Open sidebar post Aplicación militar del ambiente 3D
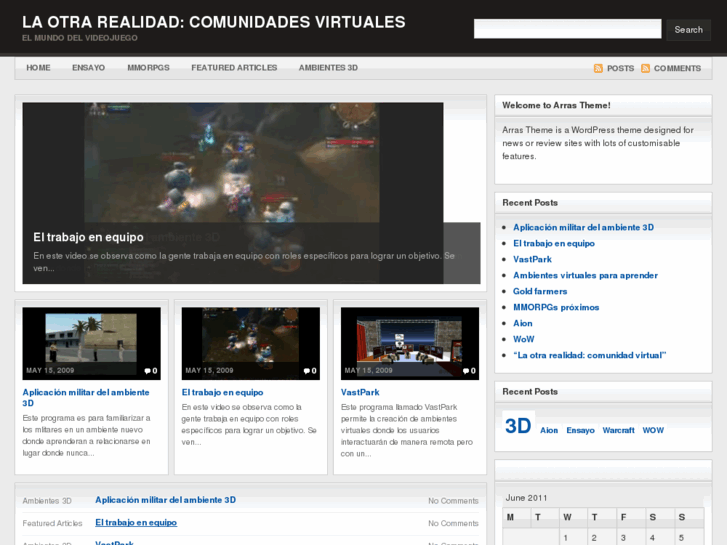The width and height of the screenshot is (727, 545). click(x=583, y=227)
